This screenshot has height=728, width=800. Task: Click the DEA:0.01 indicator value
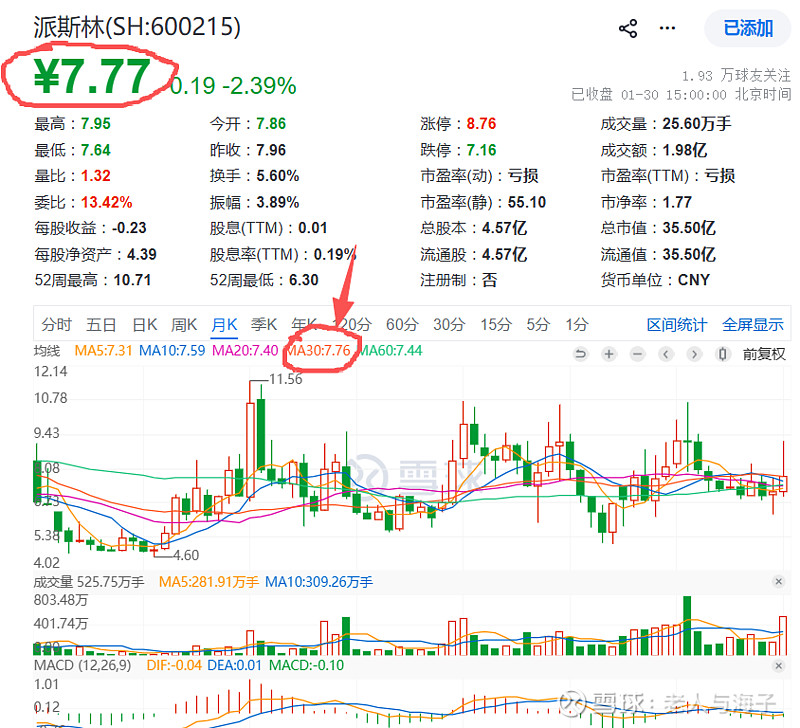234,665
